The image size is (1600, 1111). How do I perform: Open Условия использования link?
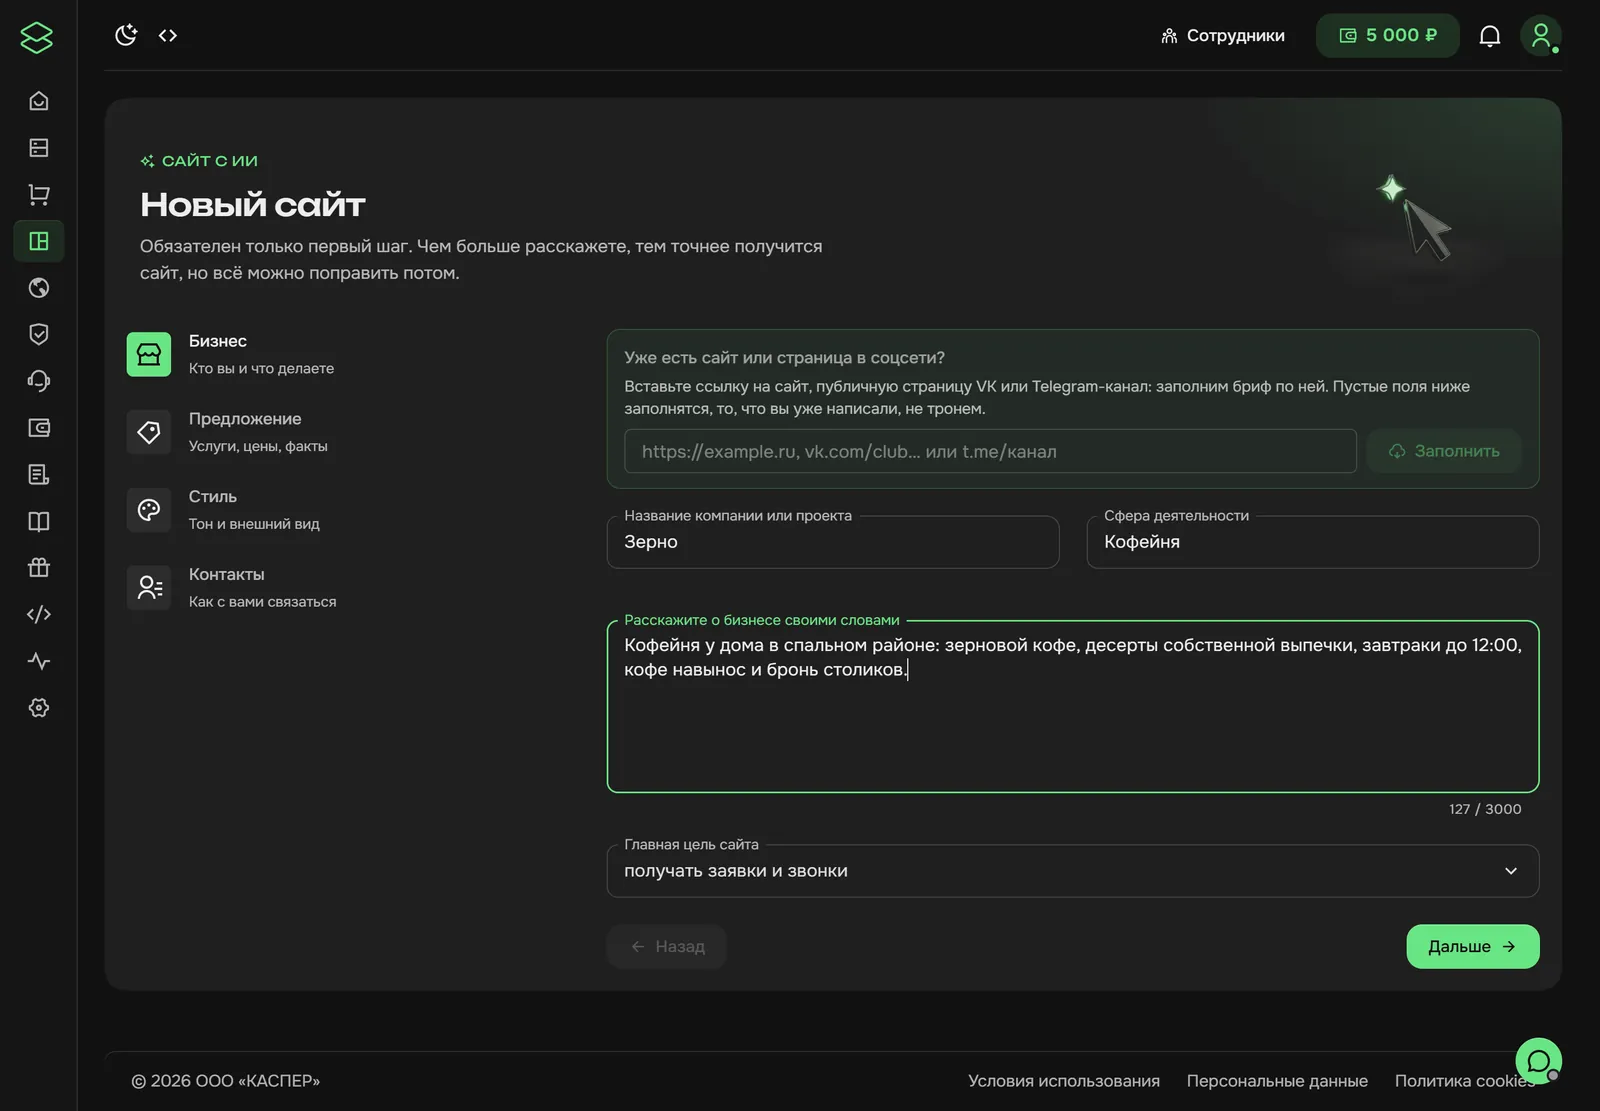pyautogui.click(x=1064, y=1081)
